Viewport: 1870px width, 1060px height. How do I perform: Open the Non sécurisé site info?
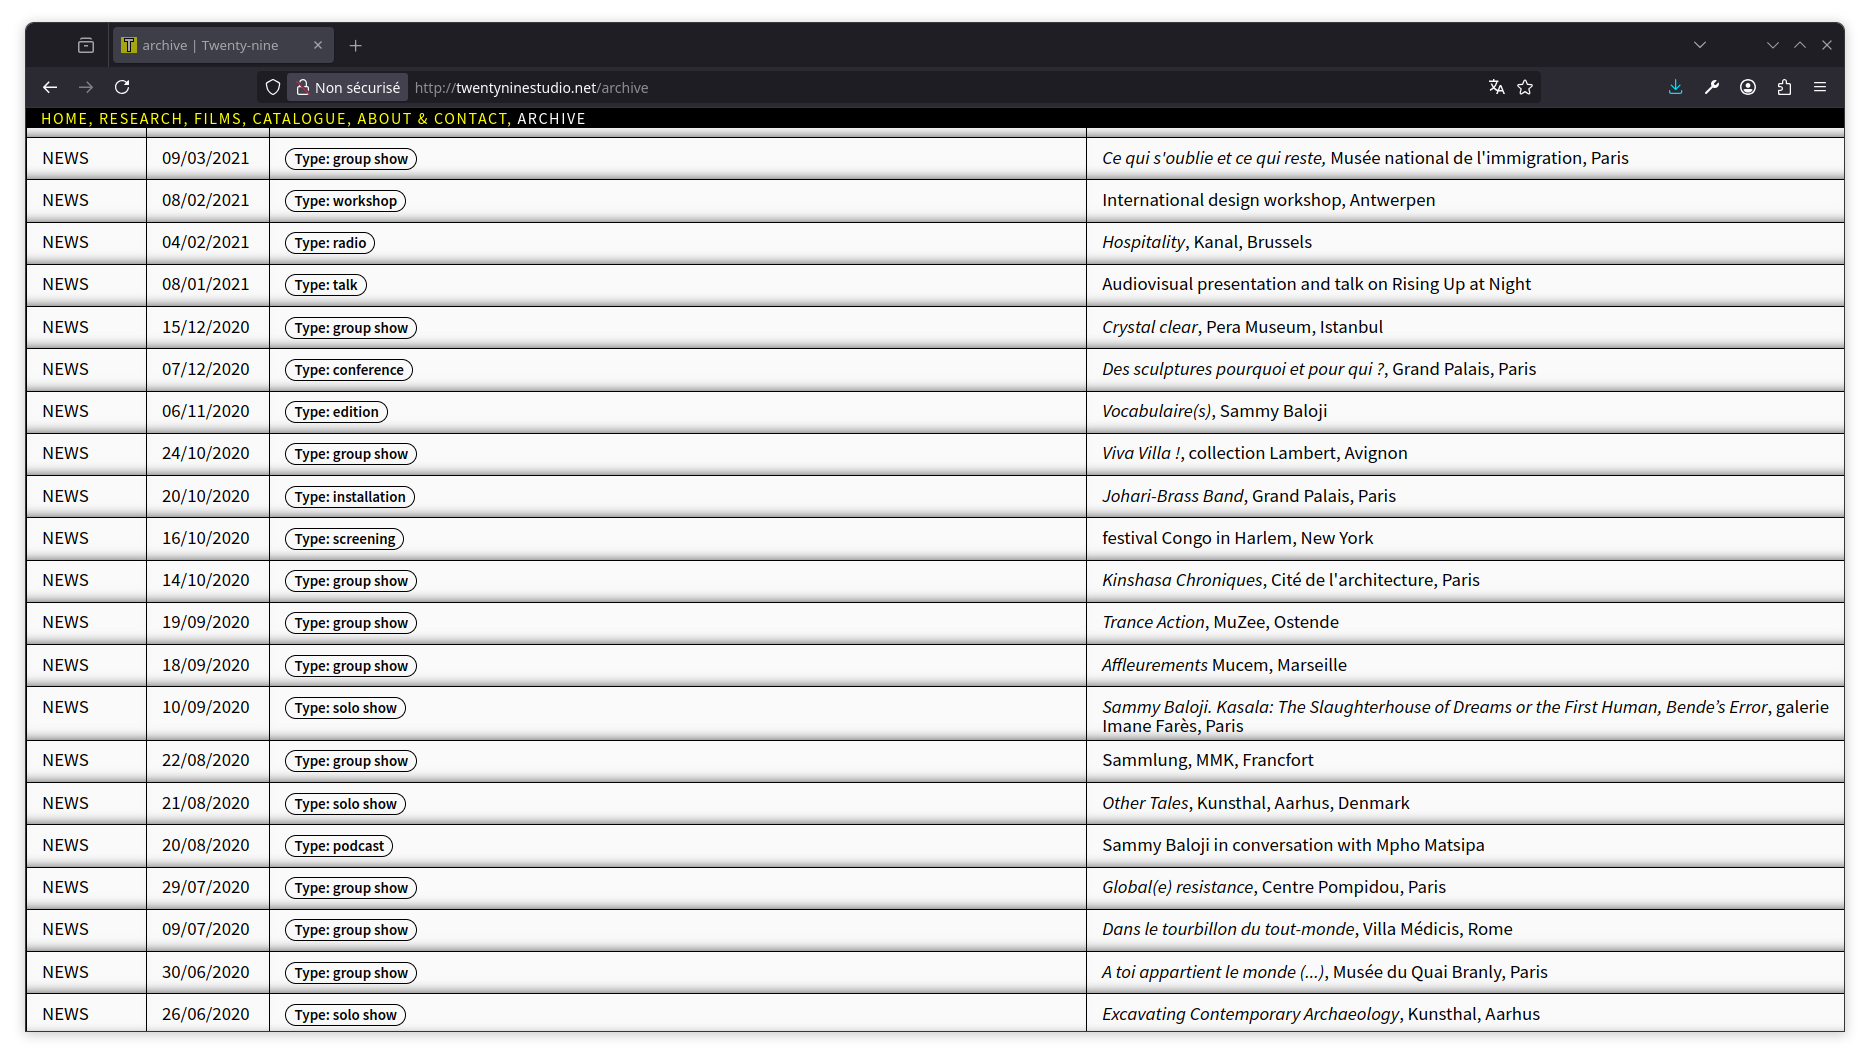click(x=348, y=88)
